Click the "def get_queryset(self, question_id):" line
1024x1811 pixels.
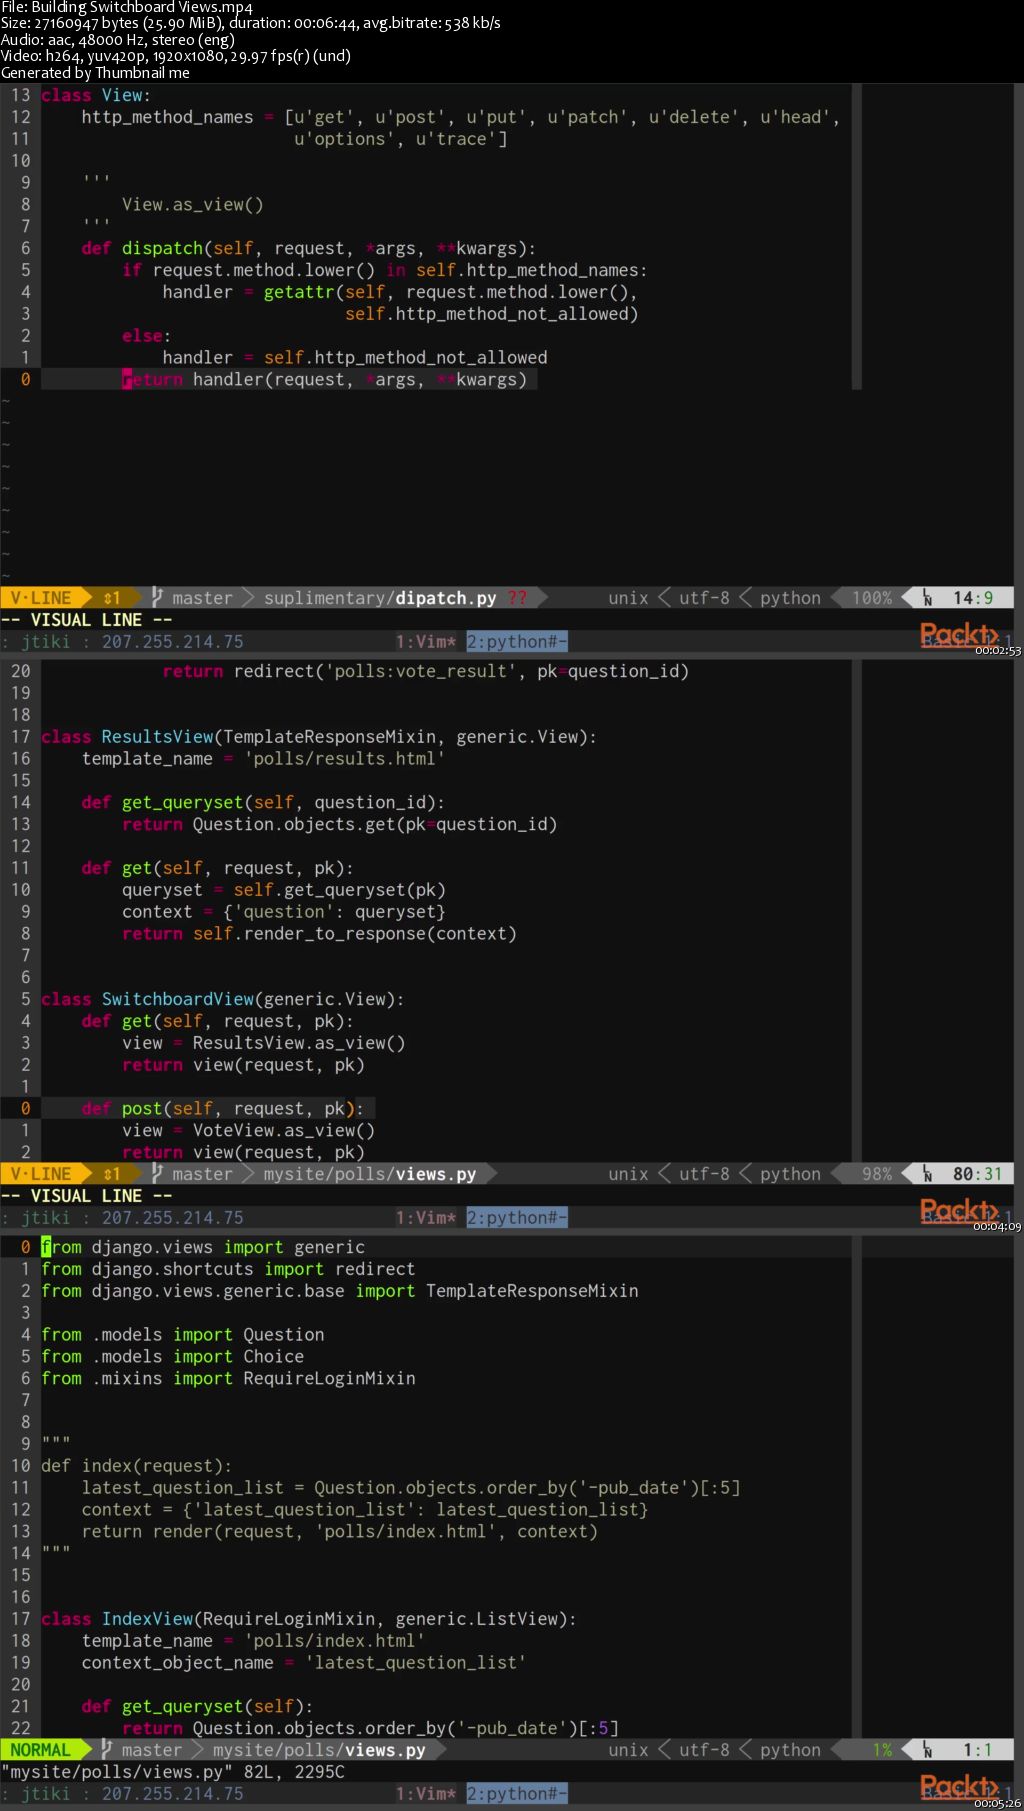tap(263, 802)
